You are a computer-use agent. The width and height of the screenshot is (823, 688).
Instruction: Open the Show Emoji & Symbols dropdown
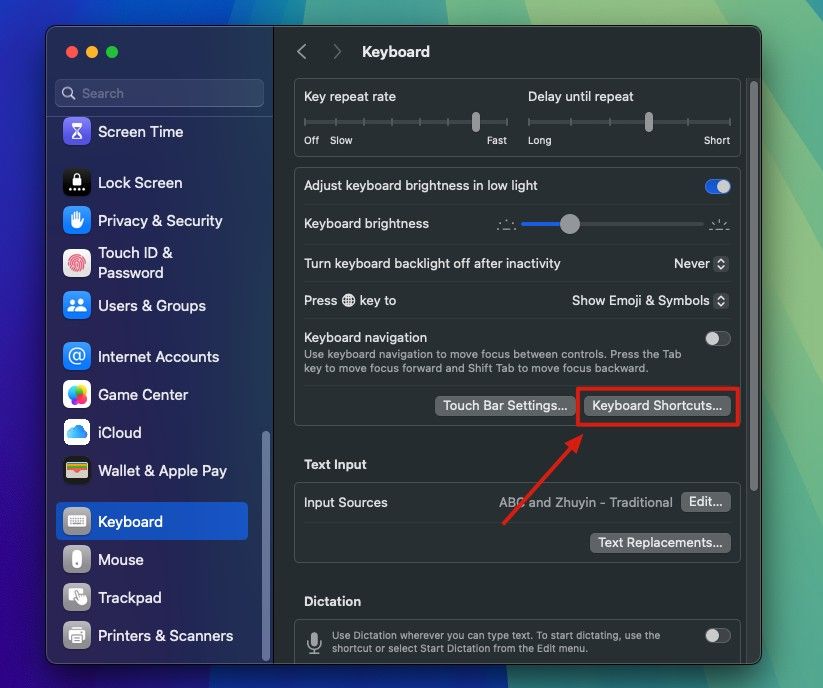pyautogui.click(x=650, y=301)
